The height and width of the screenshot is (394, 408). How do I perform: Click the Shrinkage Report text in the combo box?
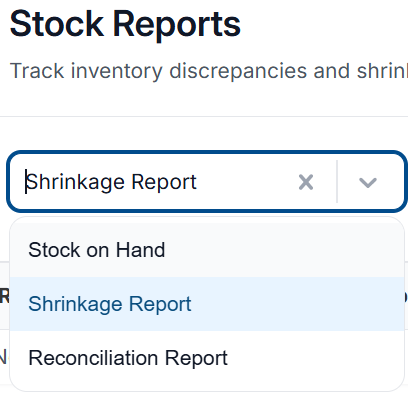pos(111,182)
